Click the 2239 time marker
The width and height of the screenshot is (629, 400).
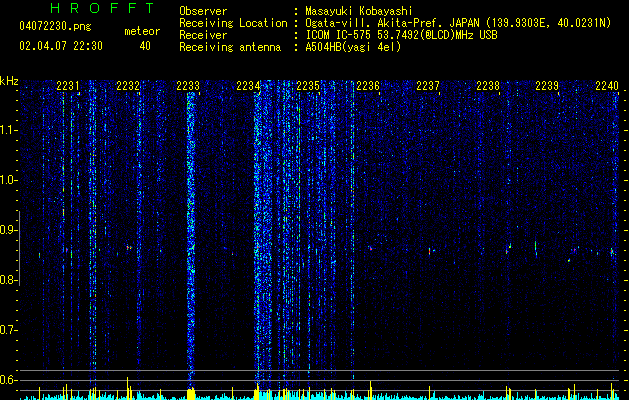(x=547, y=86)
